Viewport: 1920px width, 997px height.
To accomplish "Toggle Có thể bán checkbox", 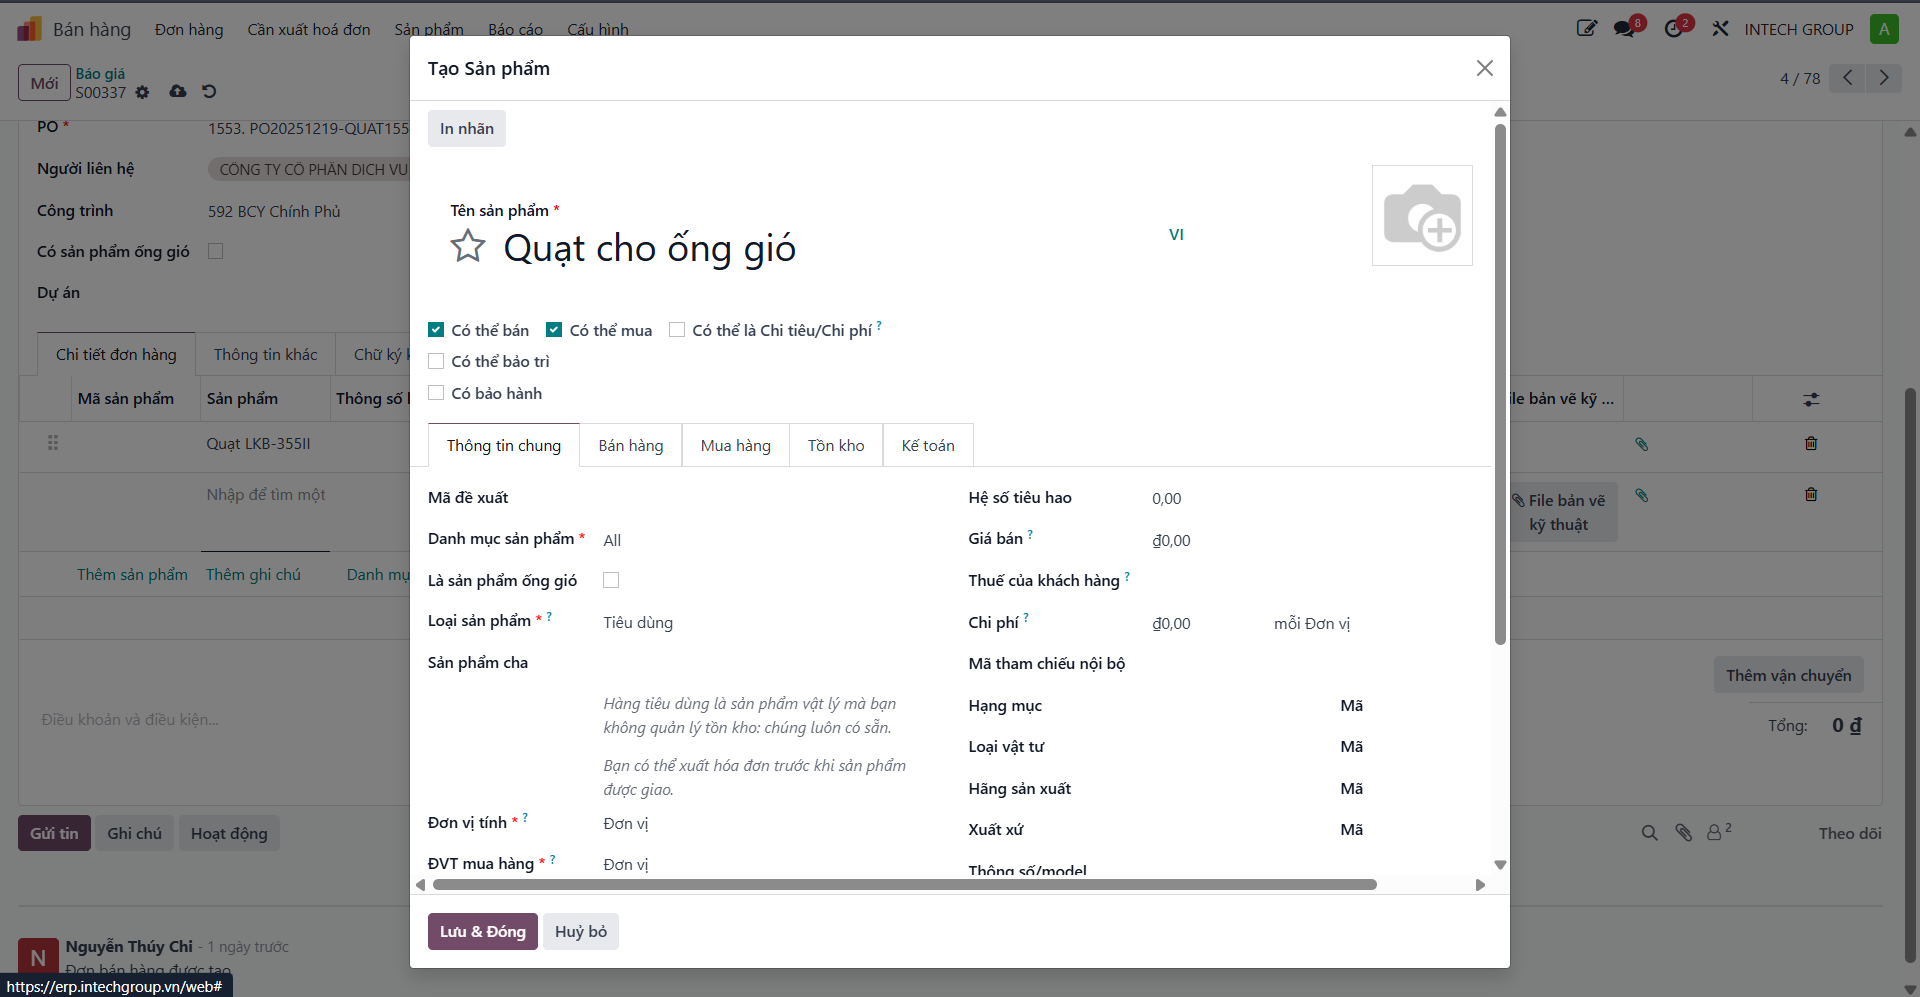I will [436, 330].
